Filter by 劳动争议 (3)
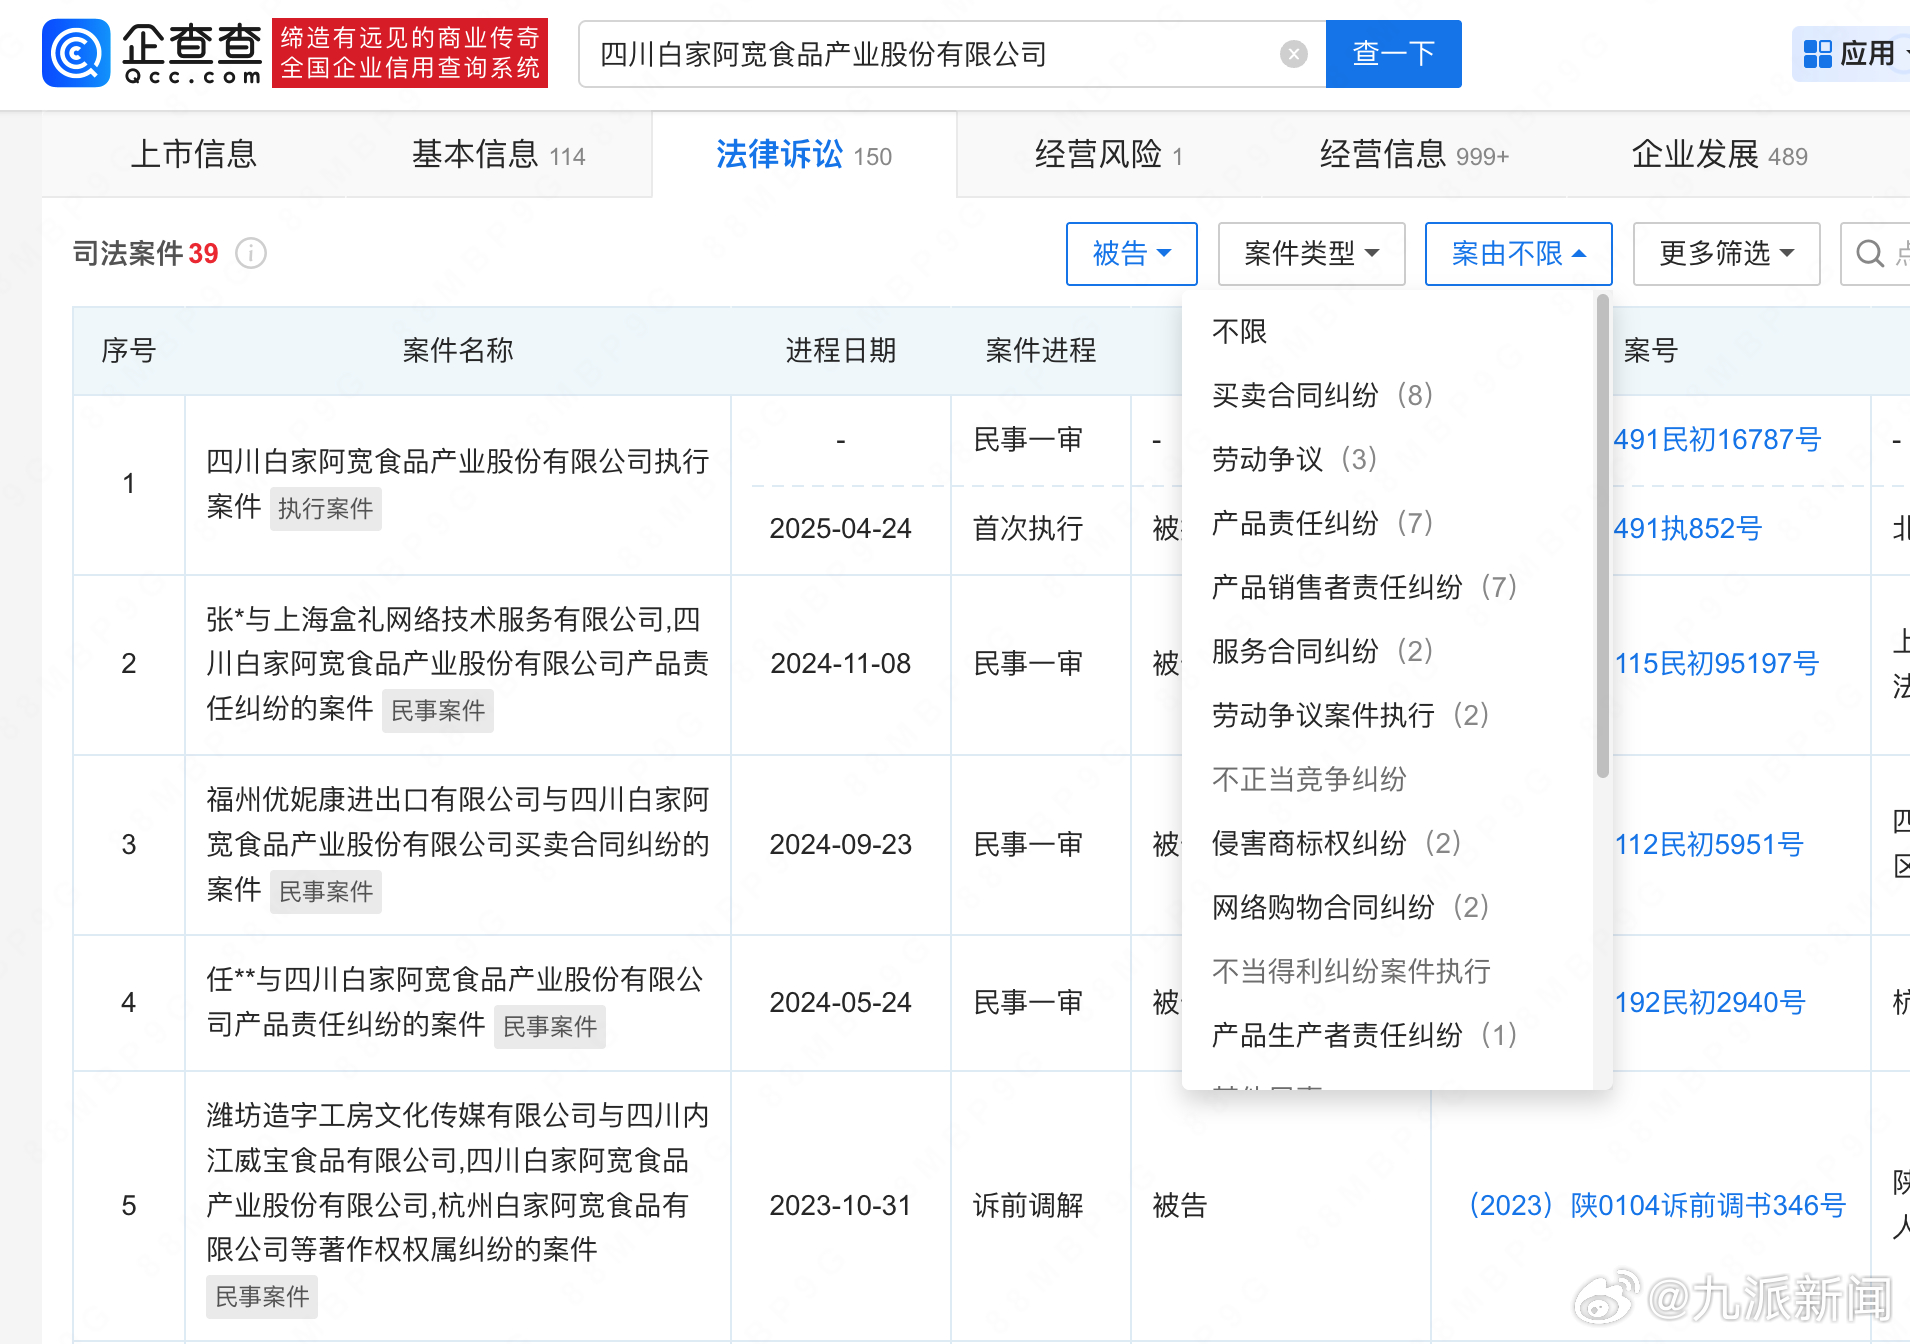Image resolution: width=1910 pixels, height=1344 pixels. tap(1294, 459)
